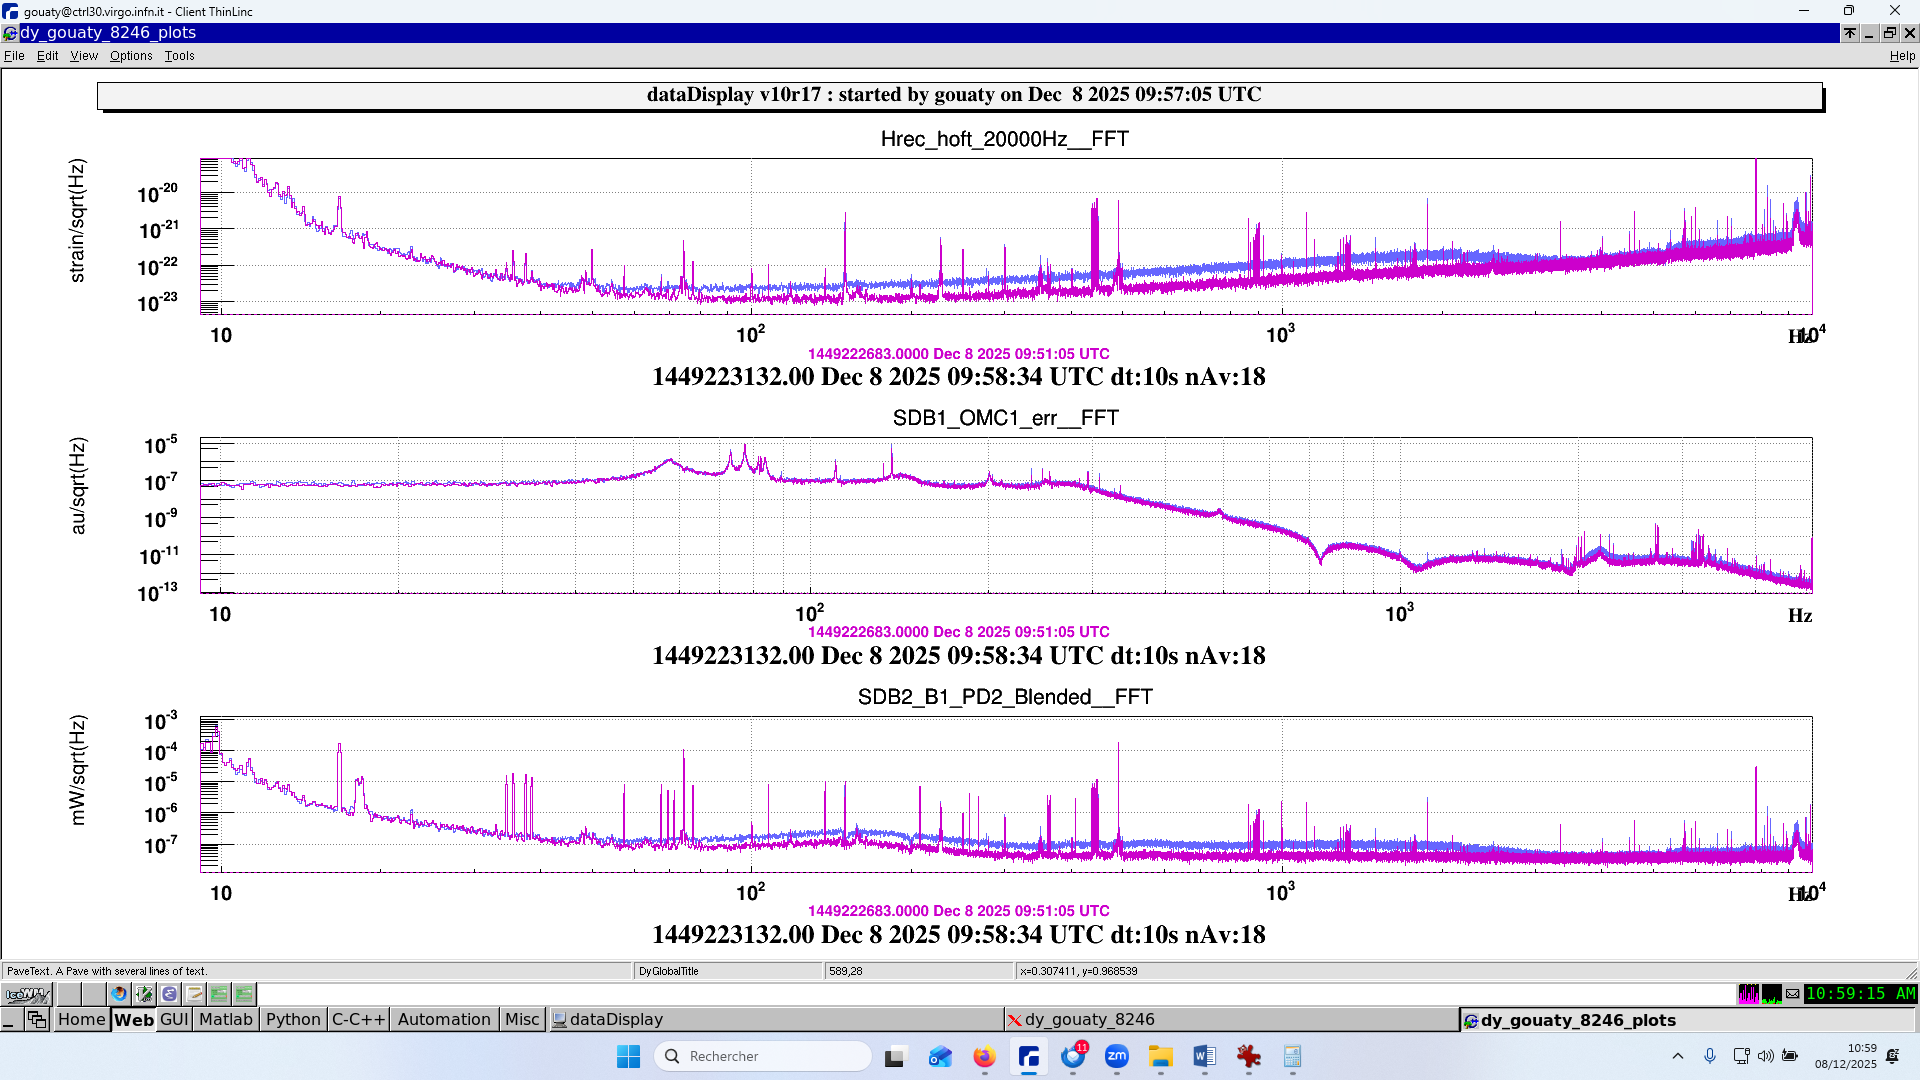Switch to the Matlab workspace
Screen dimensions: 1920x1080
[x=225, y=1019]
